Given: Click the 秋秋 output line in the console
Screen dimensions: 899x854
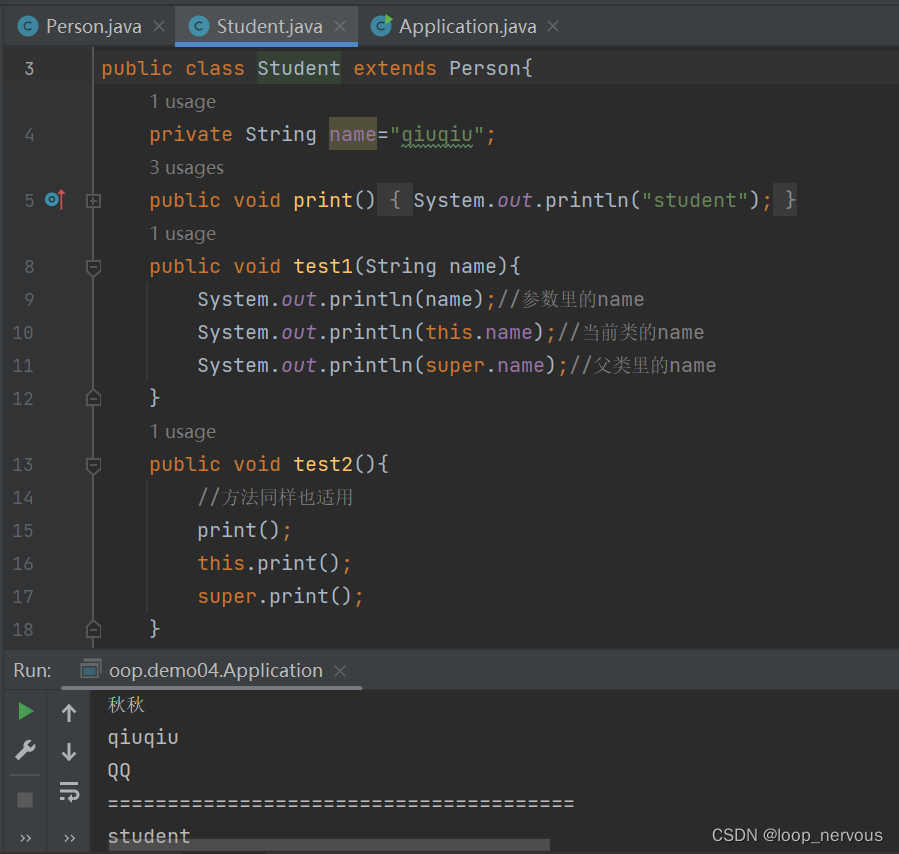Looking at the screenshot, I should click(x=126, y=704).
